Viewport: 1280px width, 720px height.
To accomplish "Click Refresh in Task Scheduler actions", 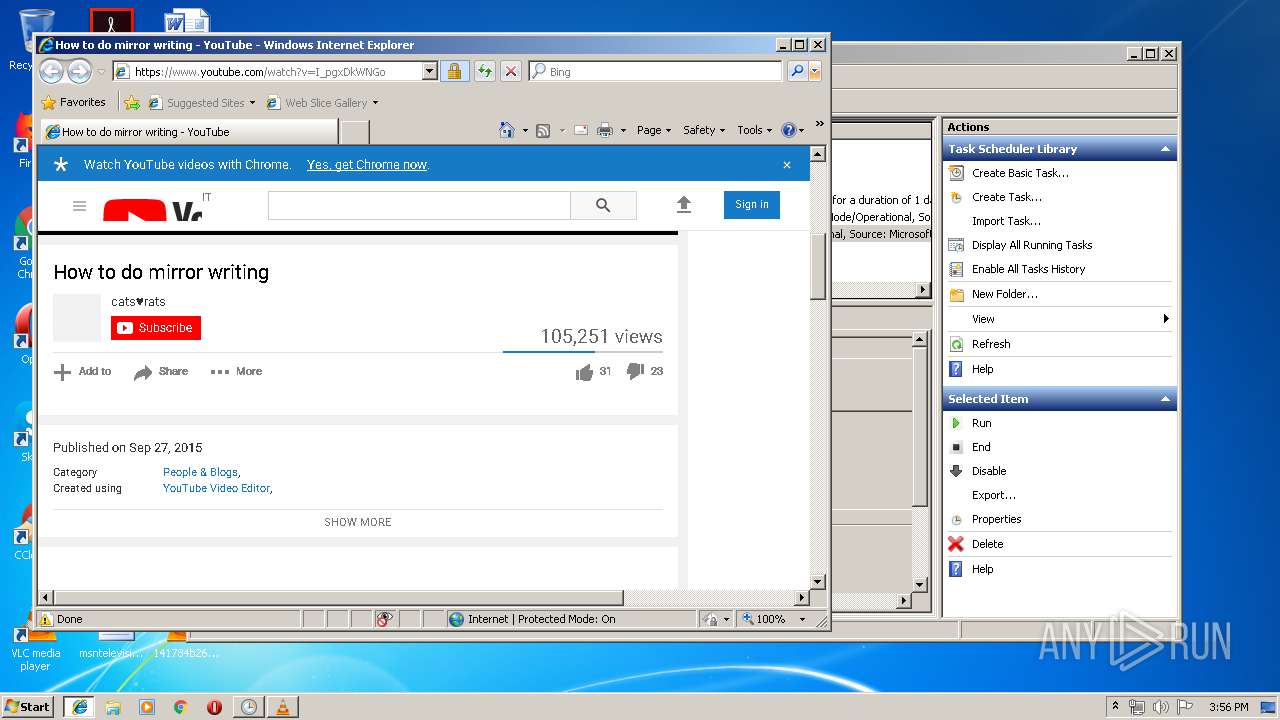I will [x=991, y=344].
